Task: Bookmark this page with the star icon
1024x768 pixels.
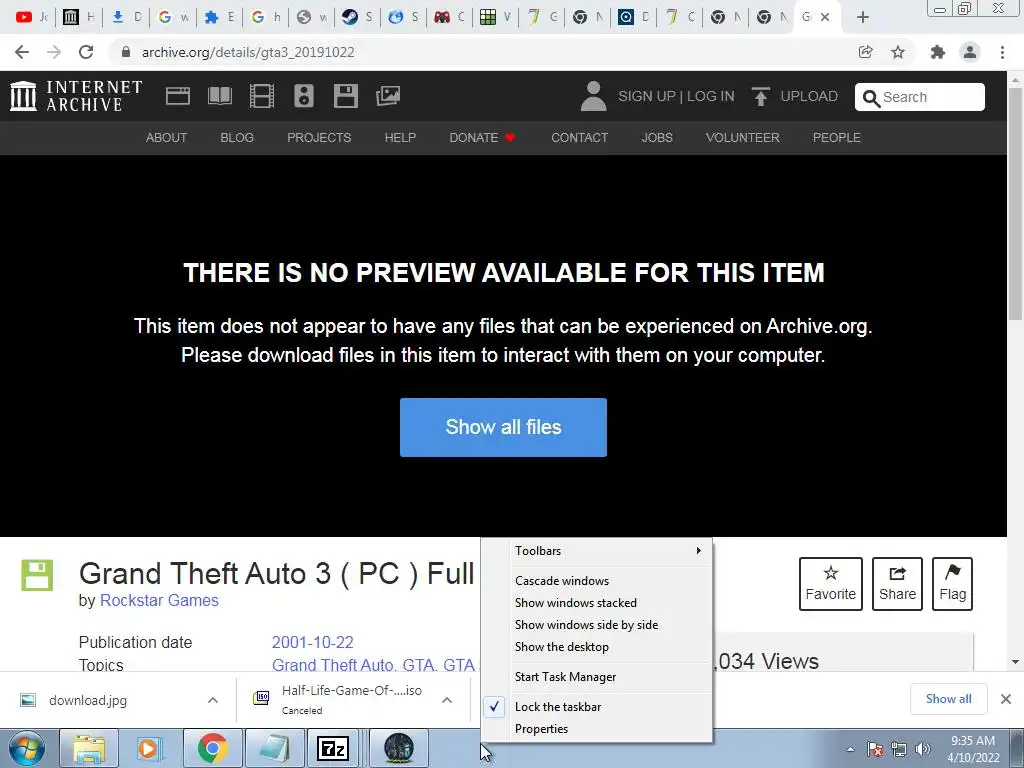Action: [898, 52]
